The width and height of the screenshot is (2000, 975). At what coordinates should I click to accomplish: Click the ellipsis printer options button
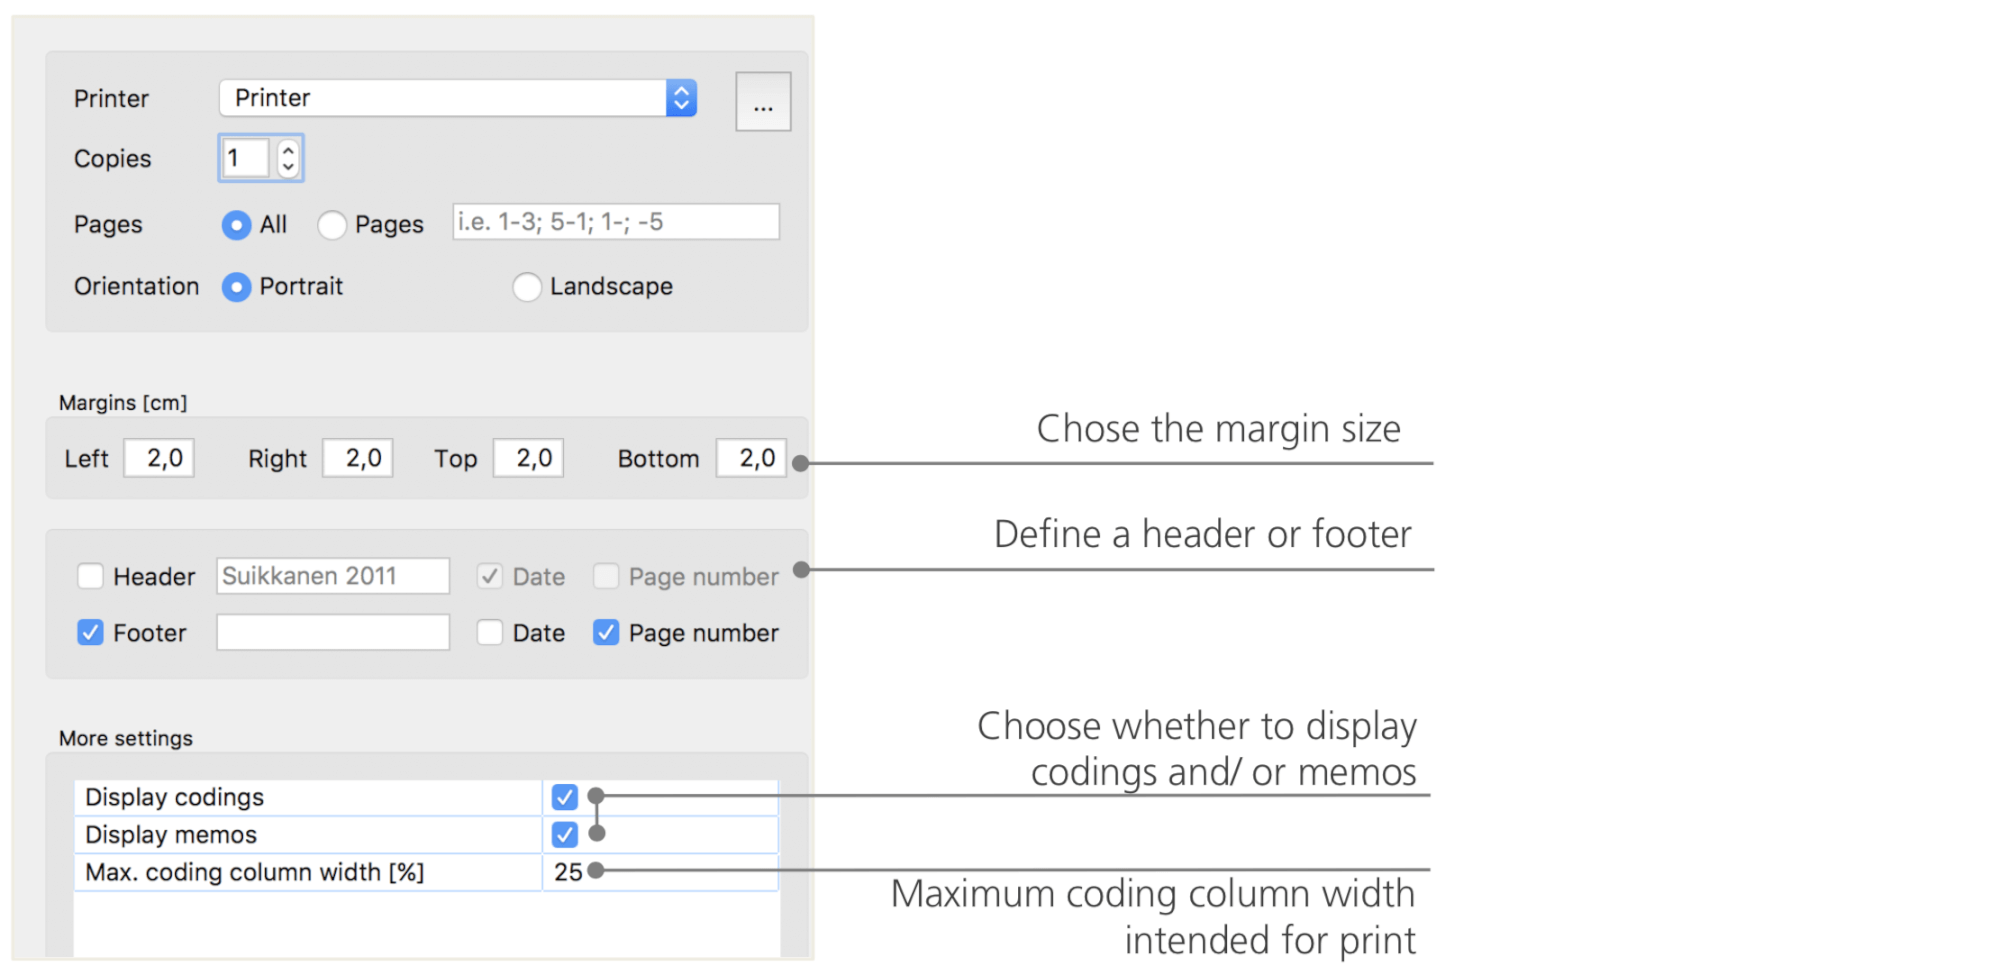[763, 101]
